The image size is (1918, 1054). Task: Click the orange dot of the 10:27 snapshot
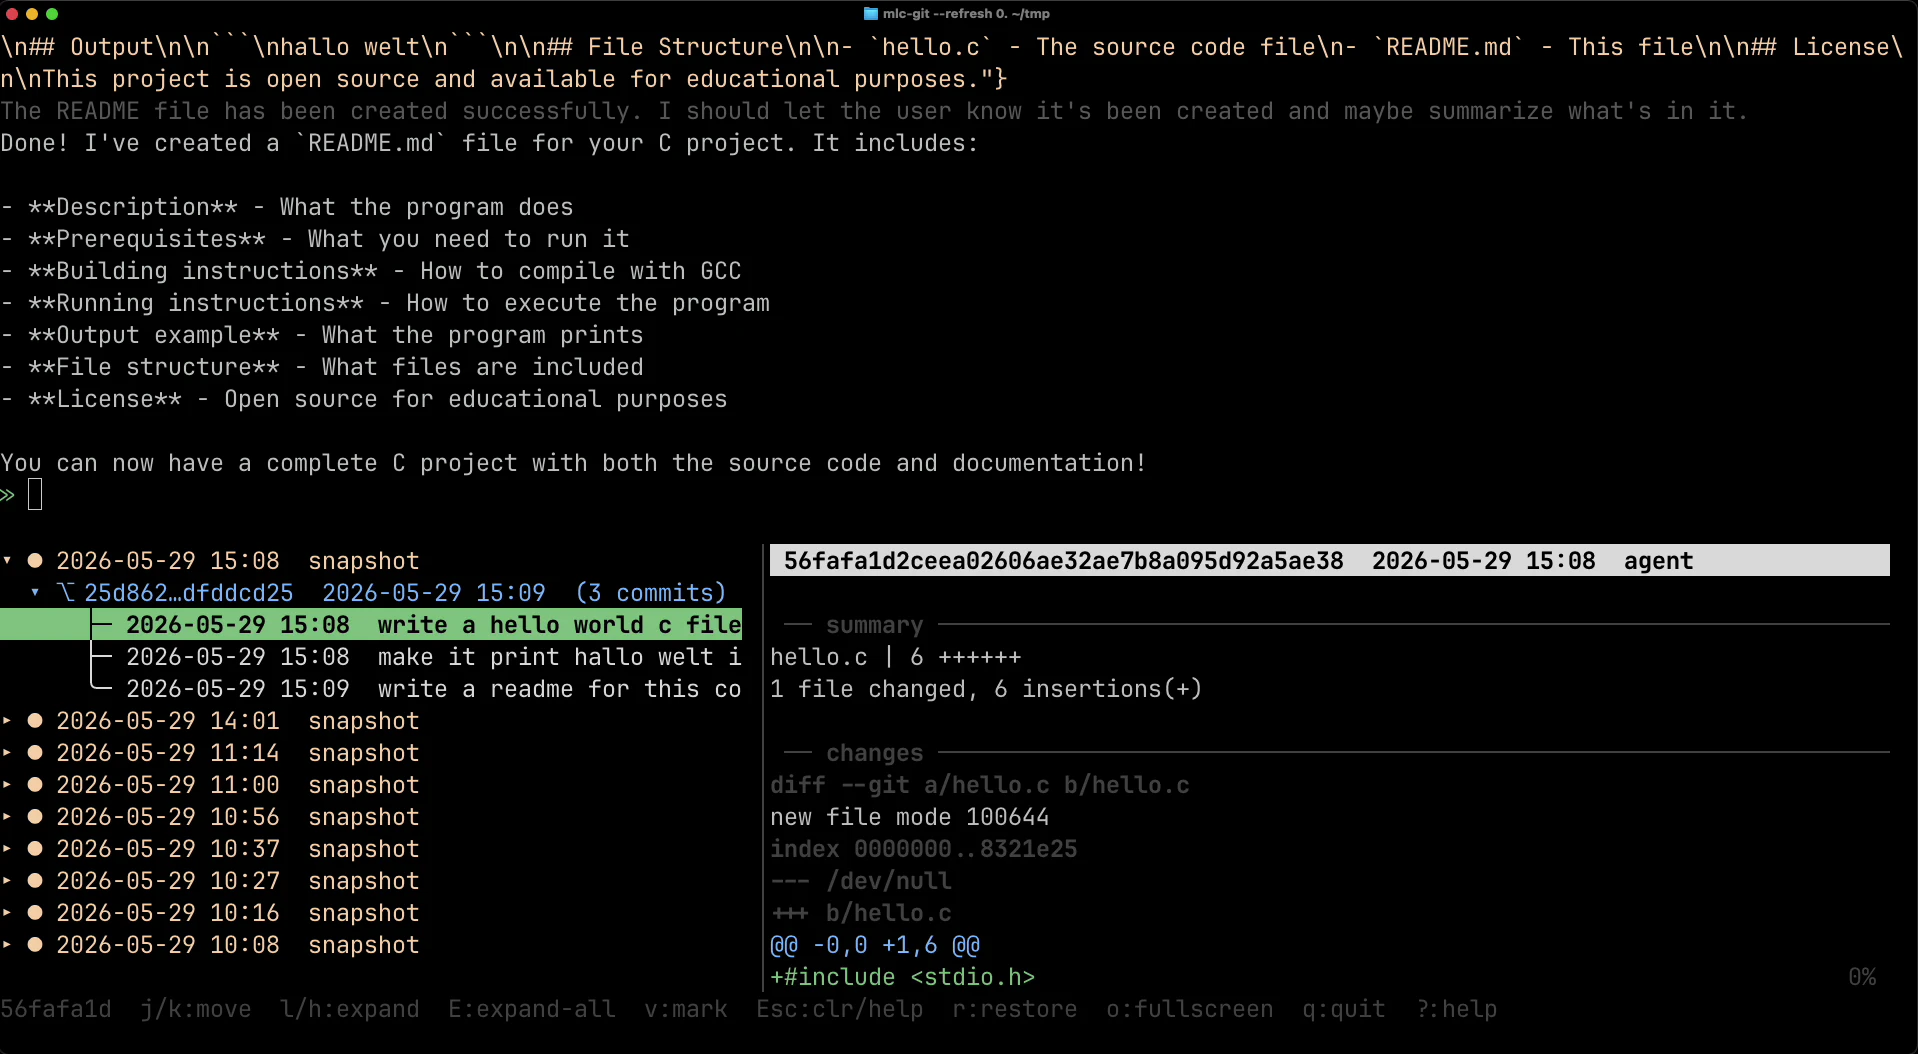point(35,881)
